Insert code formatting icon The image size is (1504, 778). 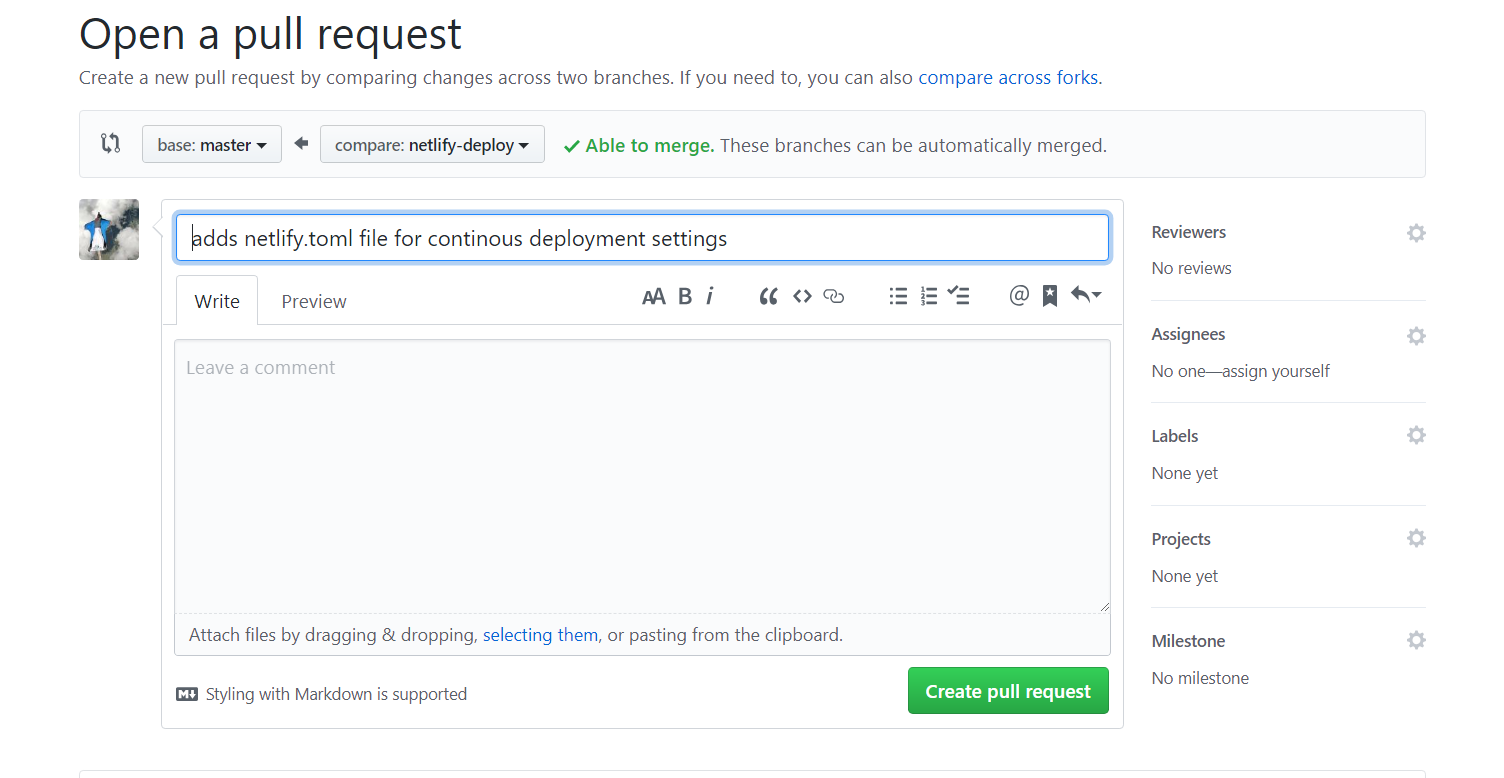pyautogui.click(x=802, y=296)
